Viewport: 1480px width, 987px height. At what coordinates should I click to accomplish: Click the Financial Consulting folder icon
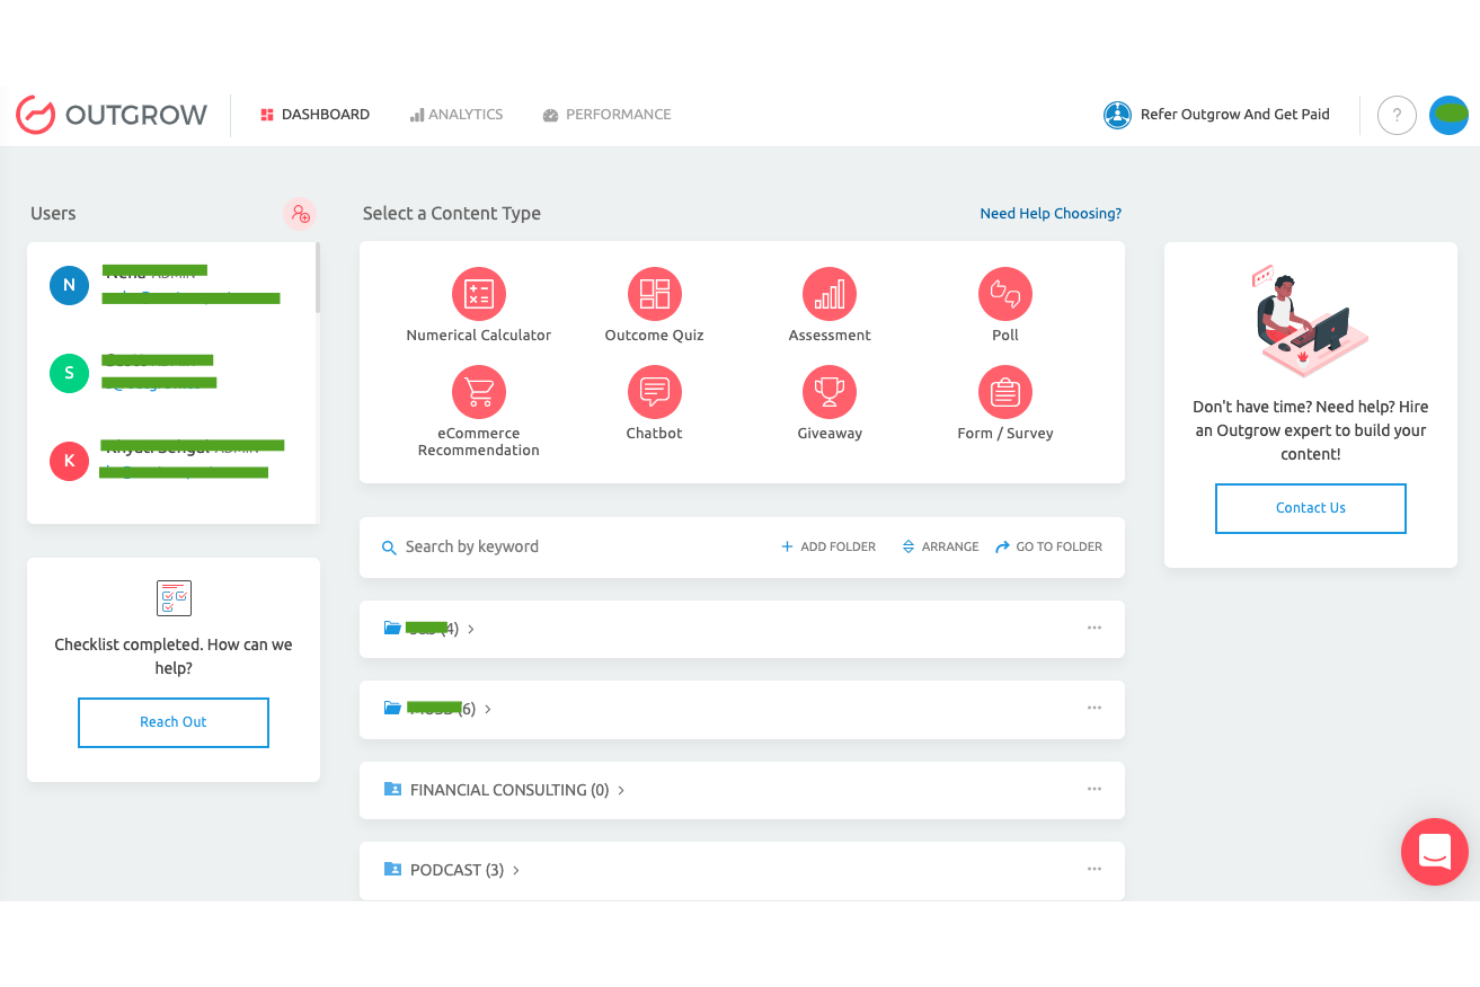coord(393,789)
